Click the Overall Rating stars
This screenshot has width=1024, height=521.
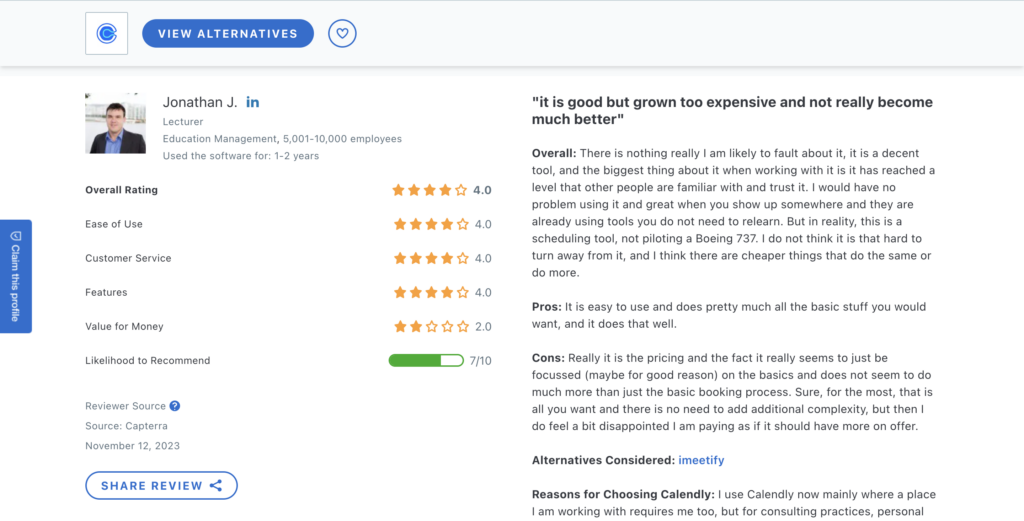429,190
